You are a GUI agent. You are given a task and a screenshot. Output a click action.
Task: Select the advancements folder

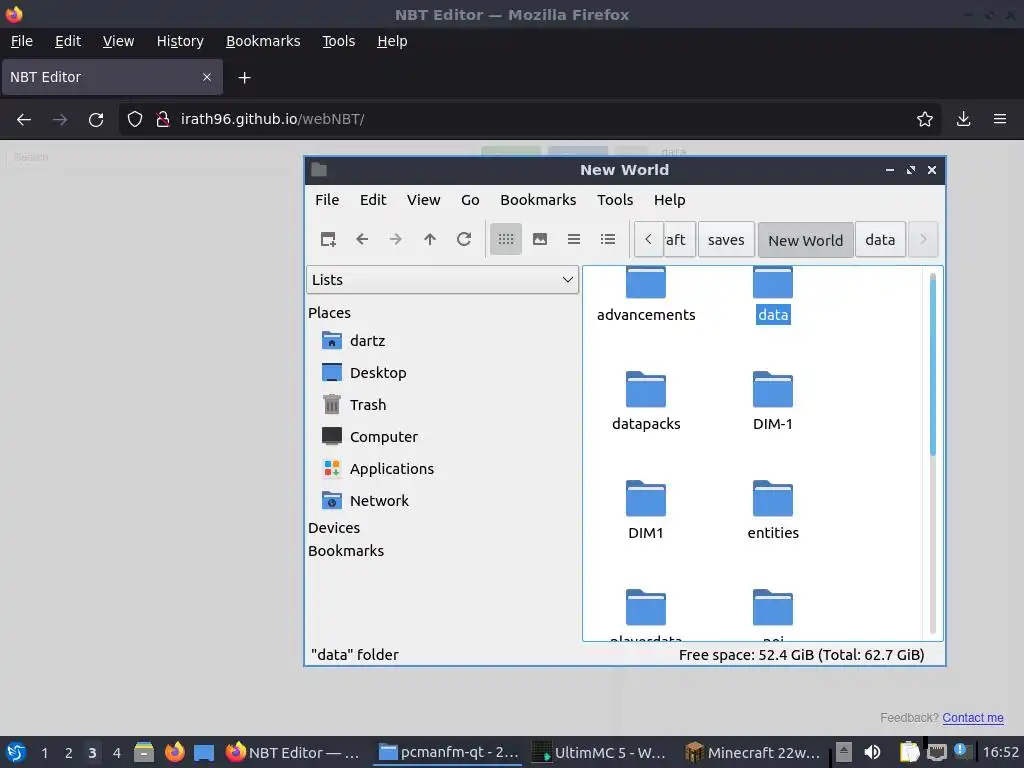646,296
